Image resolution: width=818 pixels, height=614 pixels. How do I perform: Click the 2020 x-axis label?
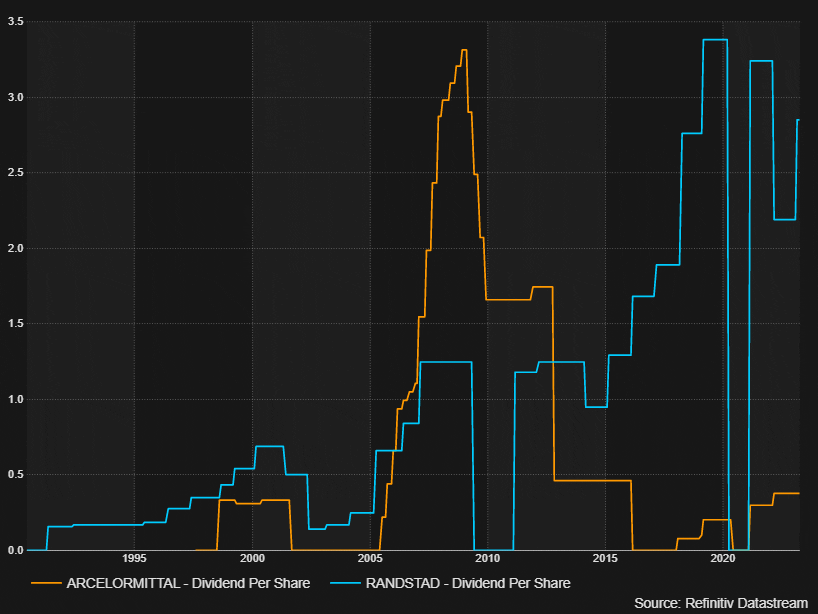click(x=723, y=559)
